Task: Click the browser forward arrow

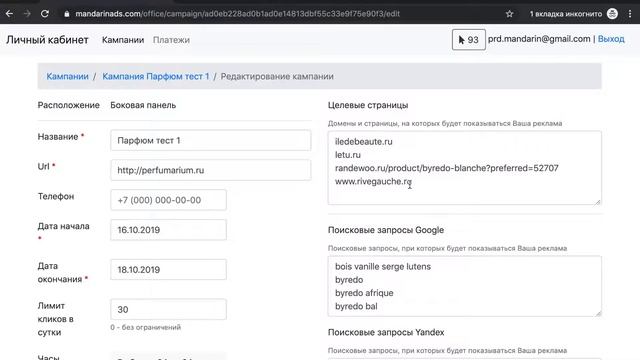Action: tap(27, 13)
